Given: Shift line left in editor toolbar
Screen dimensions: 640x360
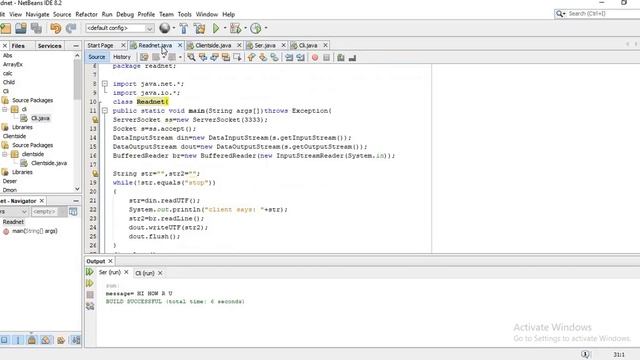Looking at the screenshot, I should (289, 58).
